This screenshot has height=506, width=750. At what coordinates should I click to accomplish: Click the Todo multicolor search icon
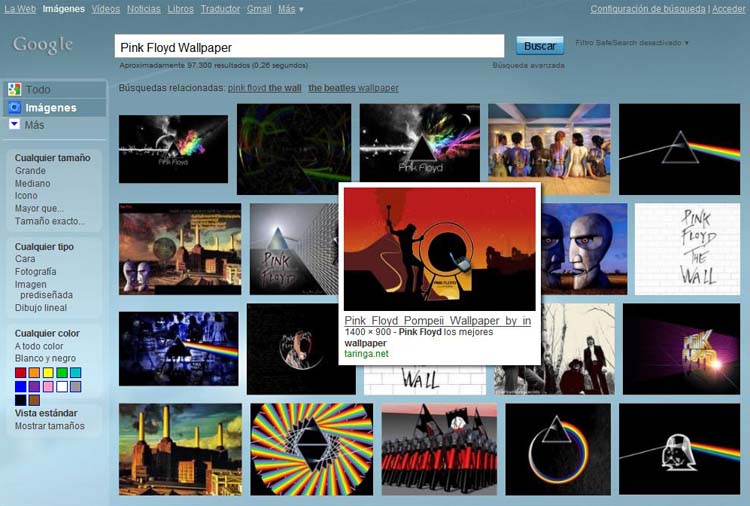[x=14, y=89]
